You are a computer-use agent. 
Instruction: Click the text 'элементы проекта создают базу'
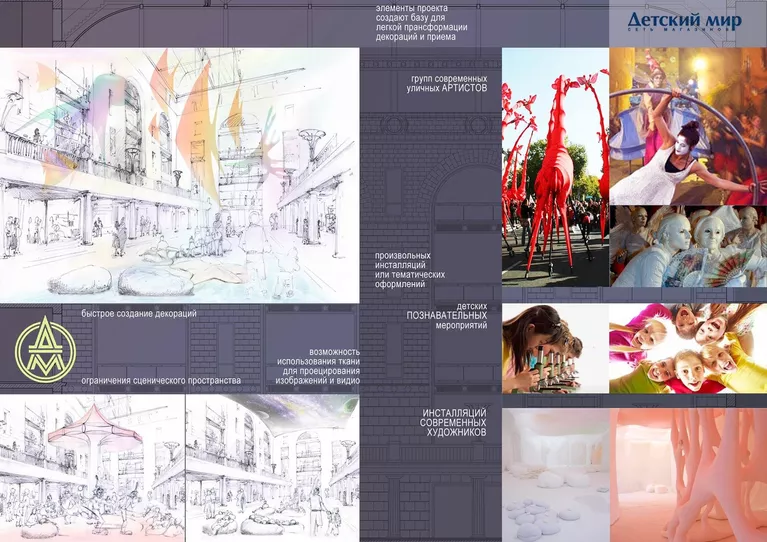point(410,13)
